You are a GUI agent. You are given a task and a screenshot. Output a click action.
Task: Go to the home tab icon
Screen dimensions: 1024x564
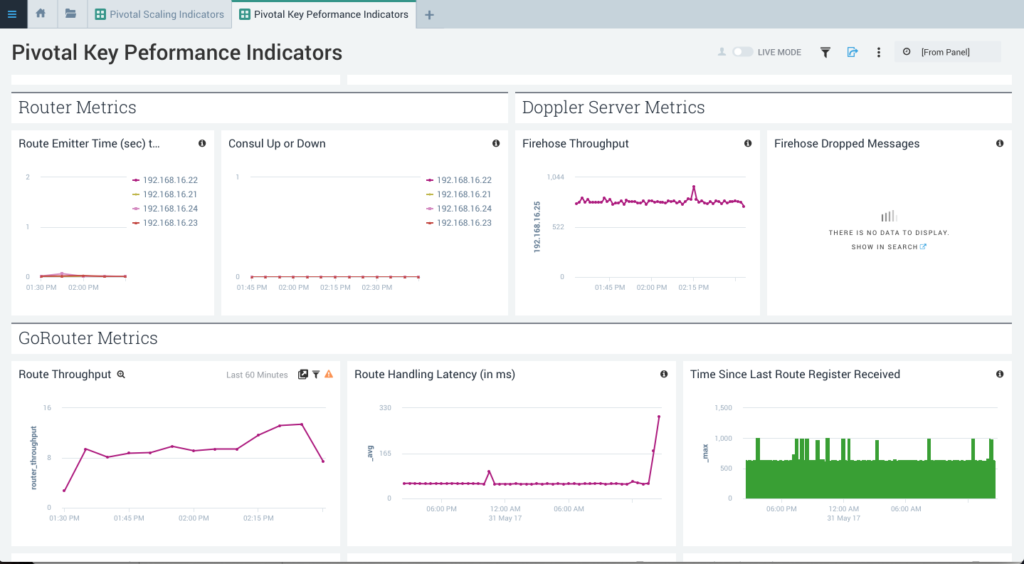click(x=40, y=13)
